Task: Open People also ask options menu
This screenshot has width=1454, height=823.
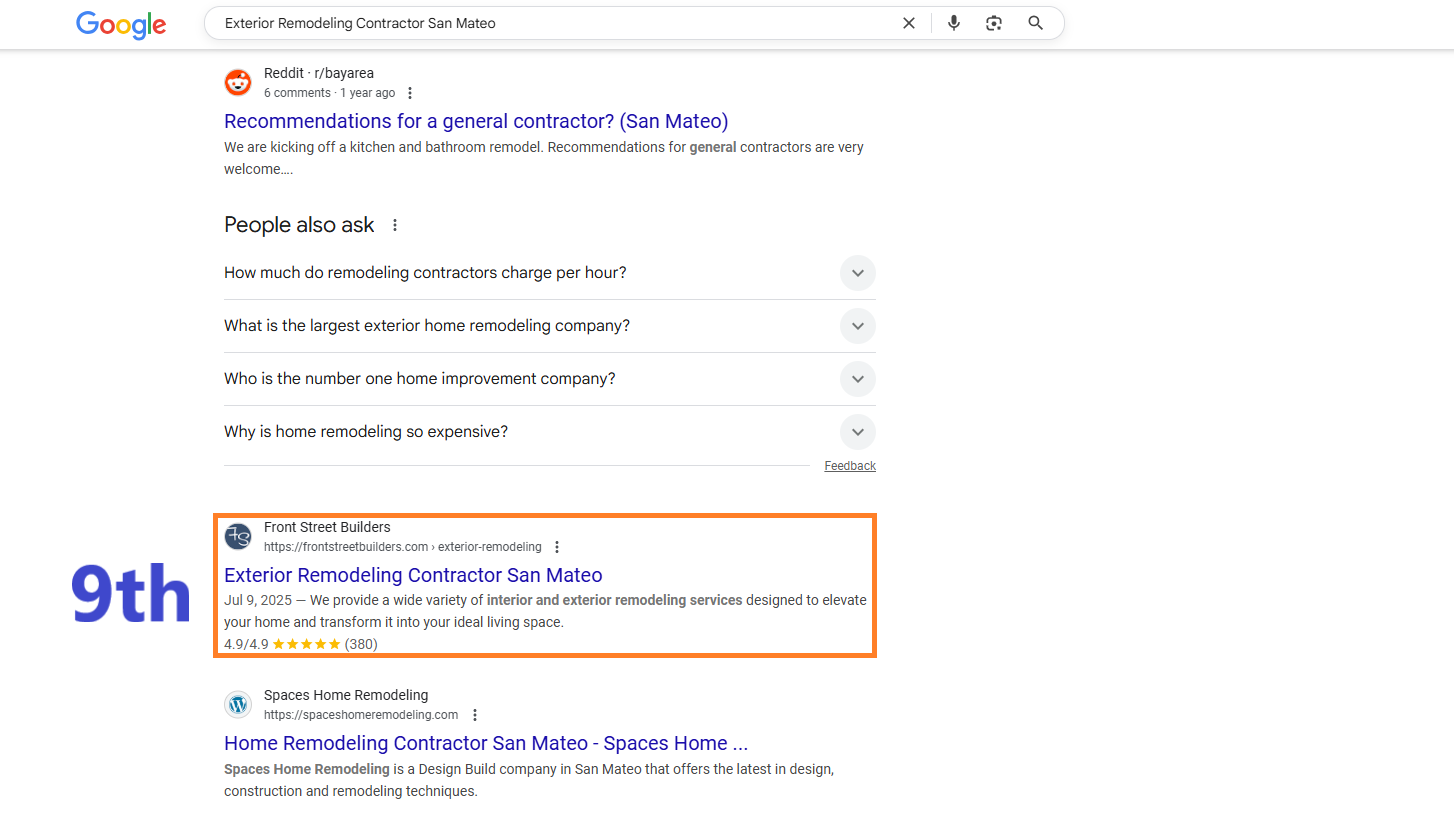Action: [395, 225]
